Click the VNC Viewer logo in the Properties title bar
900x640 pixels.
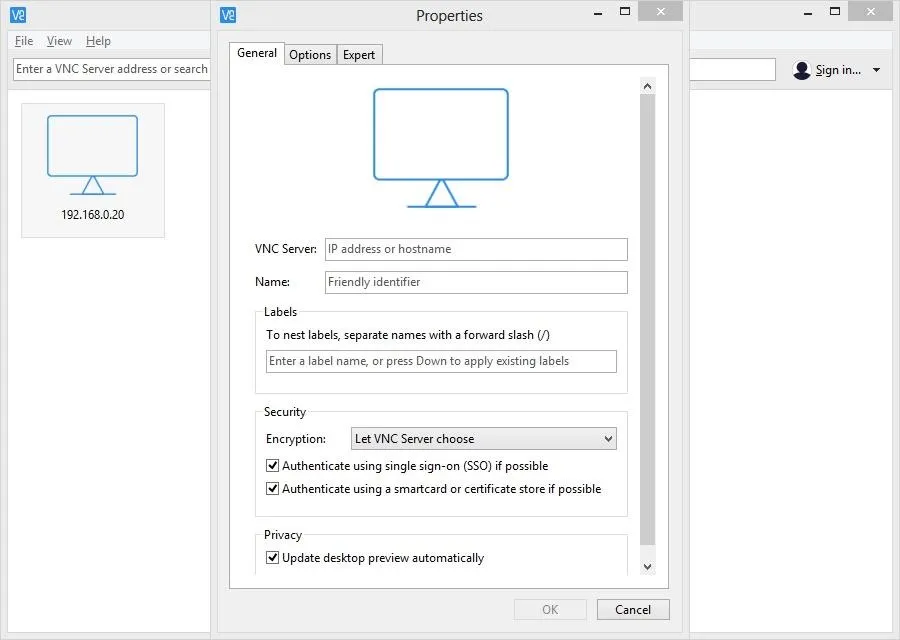pos(228,15)
